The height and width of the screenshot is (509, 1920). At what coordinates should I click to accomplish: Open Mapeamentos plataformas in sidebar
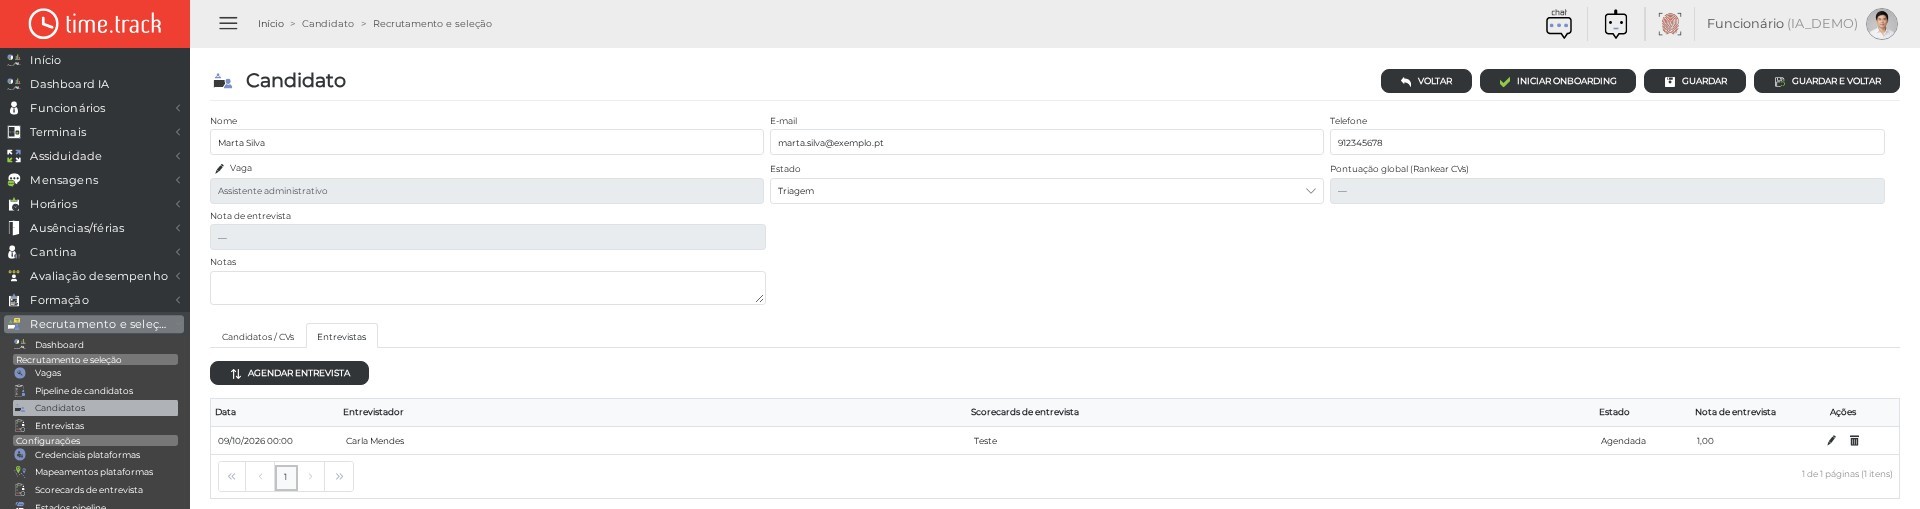[x=94, y=472]
